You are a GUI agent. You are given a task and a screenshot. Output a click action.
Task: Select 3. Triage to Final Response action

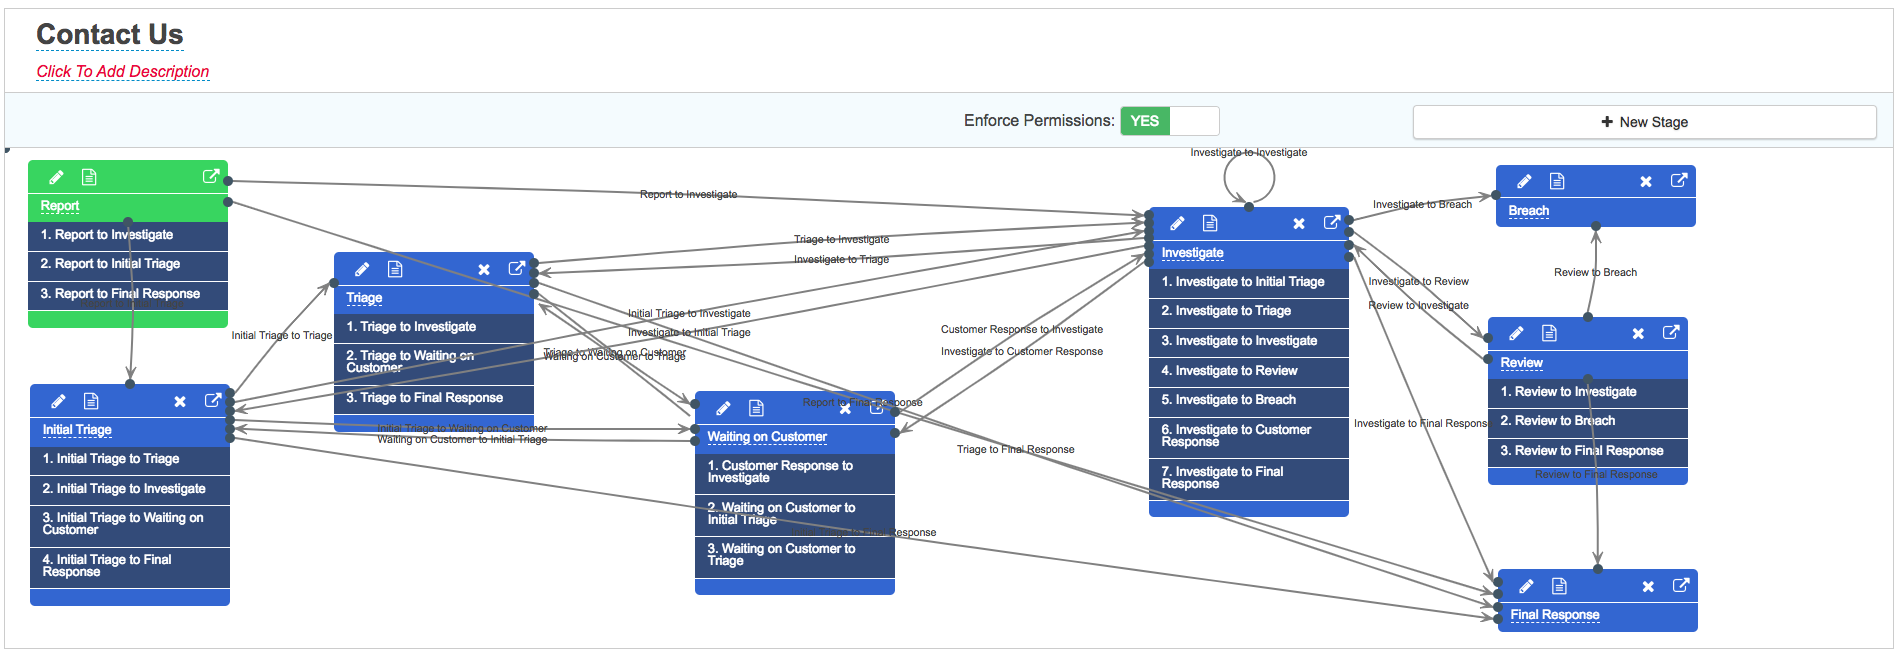pyautogui.click(x=434, y=398)
